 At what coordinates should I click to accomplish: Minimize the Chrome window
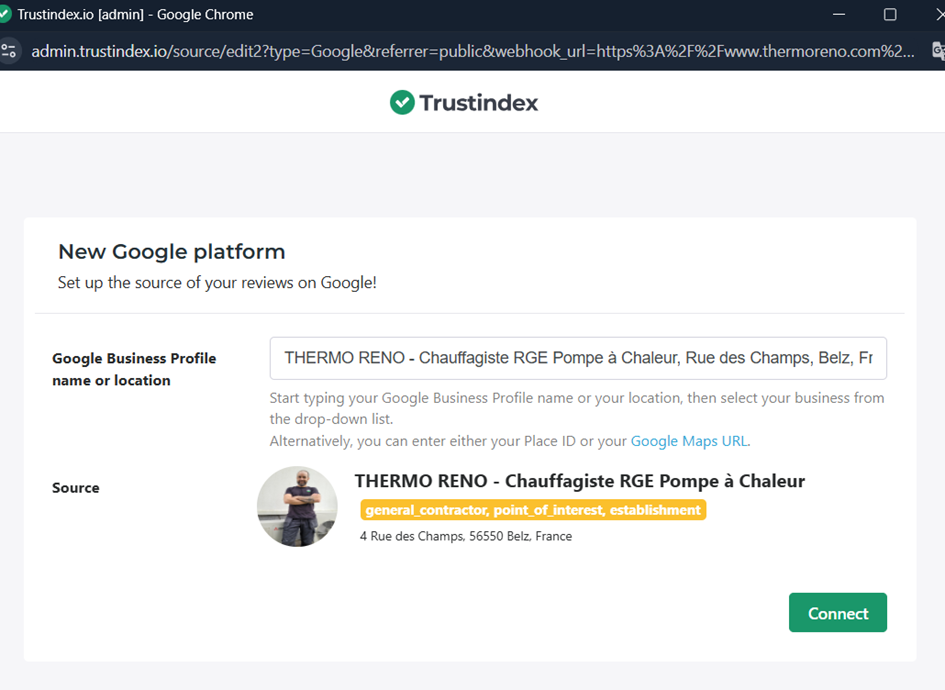(x=839, y=14)
